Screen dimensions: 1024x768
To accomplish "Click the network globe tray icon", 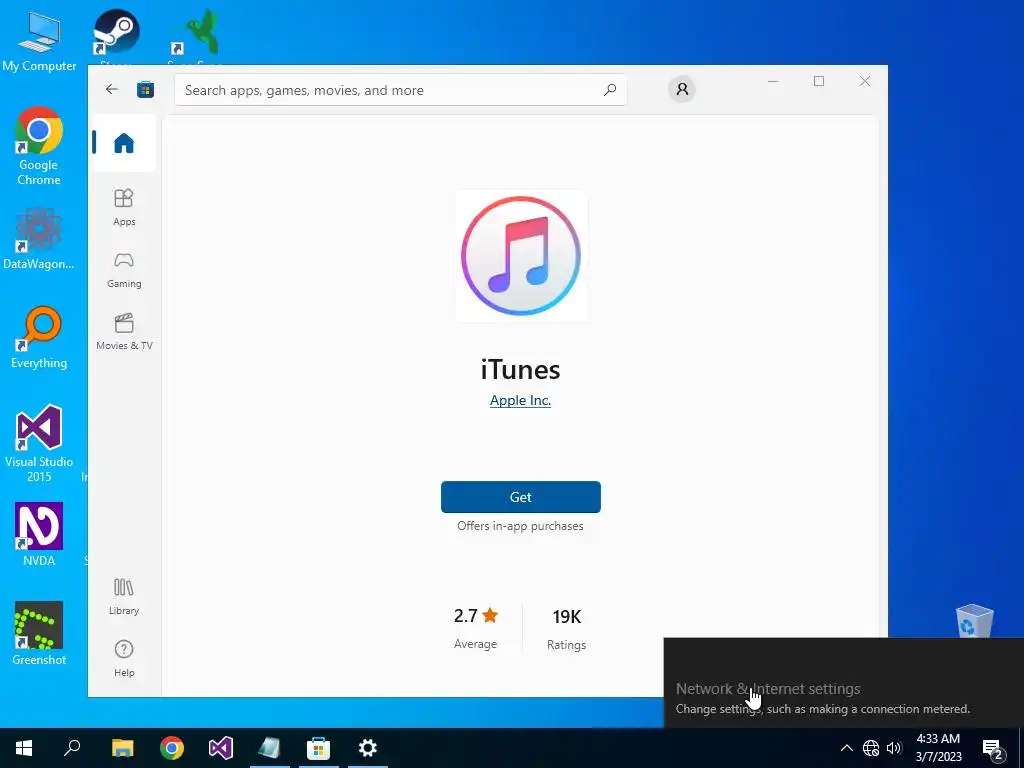I will [871, 748].
